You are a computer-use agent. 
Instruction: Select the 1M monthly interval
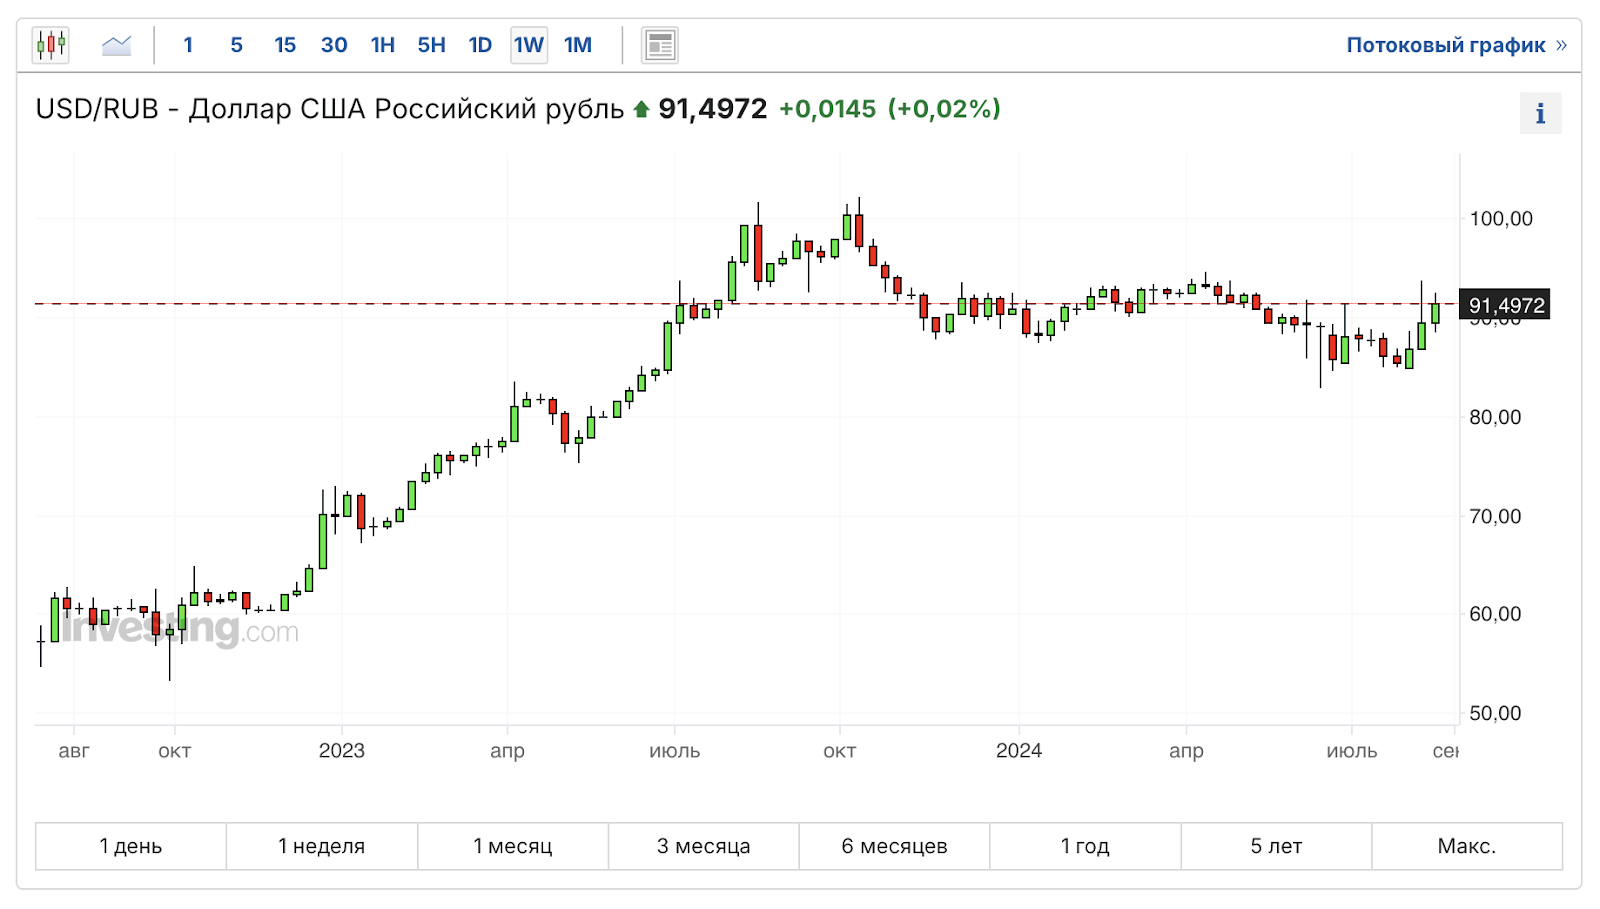pyautogui.click(x=578, y=45)
